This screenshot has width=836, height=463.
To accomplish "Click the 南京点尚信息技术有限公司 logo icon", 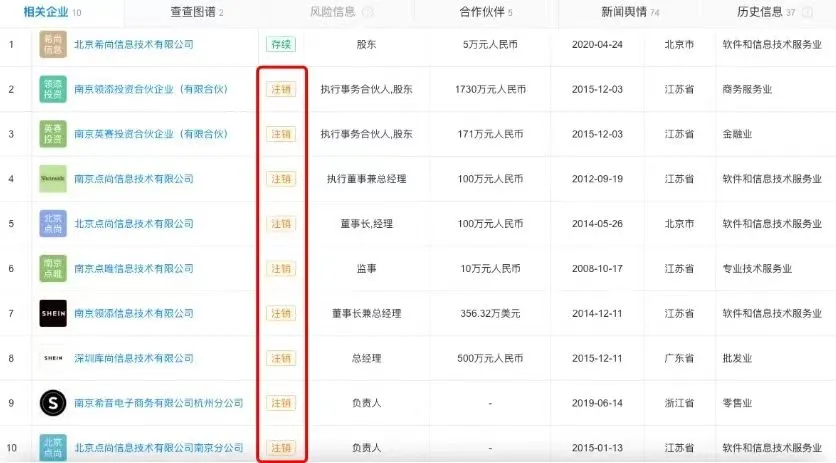I will point(53,179).
